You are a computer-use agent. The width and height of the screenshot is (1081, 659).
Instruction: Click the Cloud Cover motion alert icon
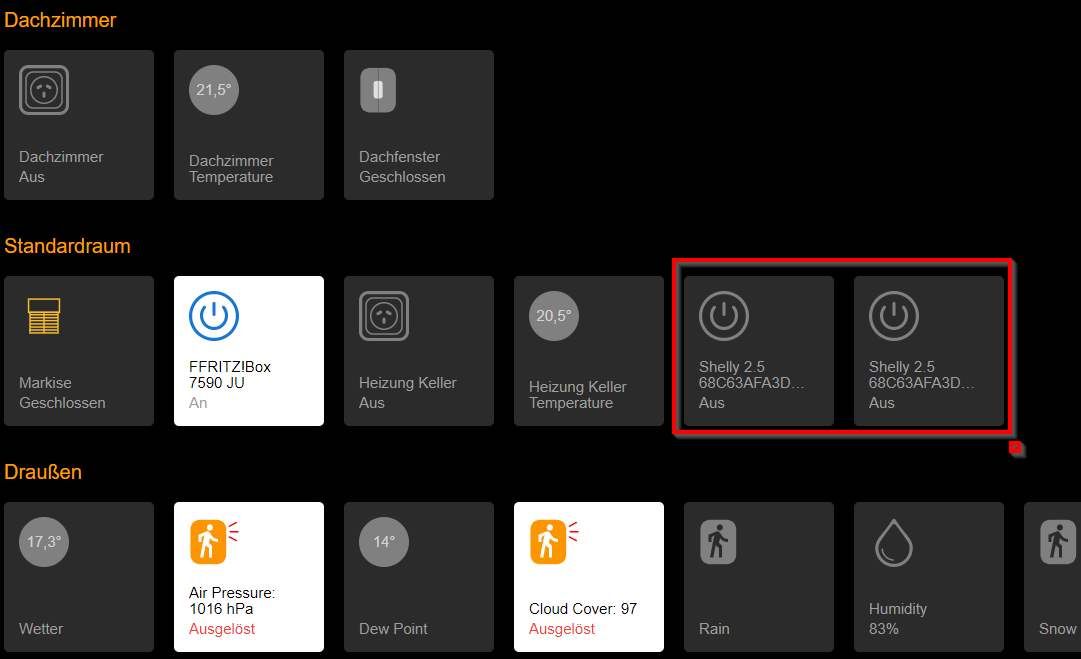point(548,542)
